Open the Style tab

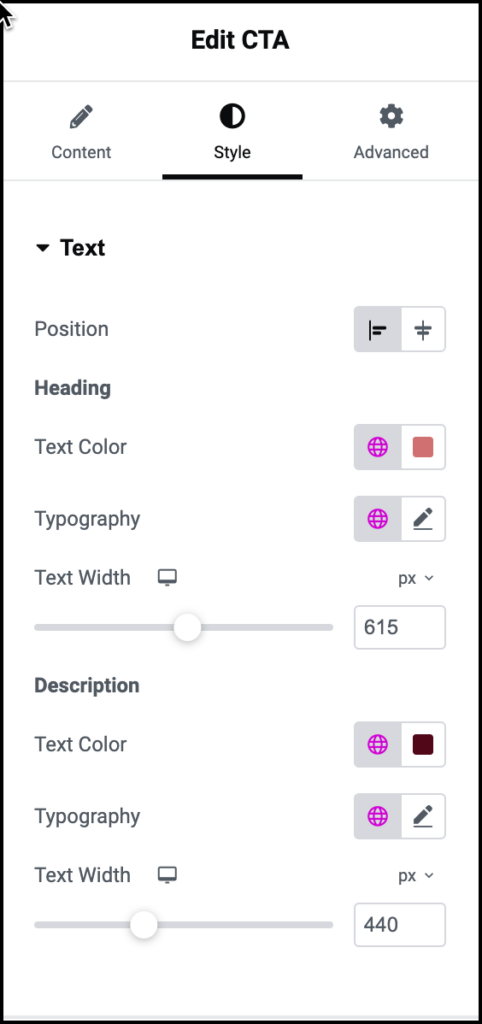click(x=232, y=134)
